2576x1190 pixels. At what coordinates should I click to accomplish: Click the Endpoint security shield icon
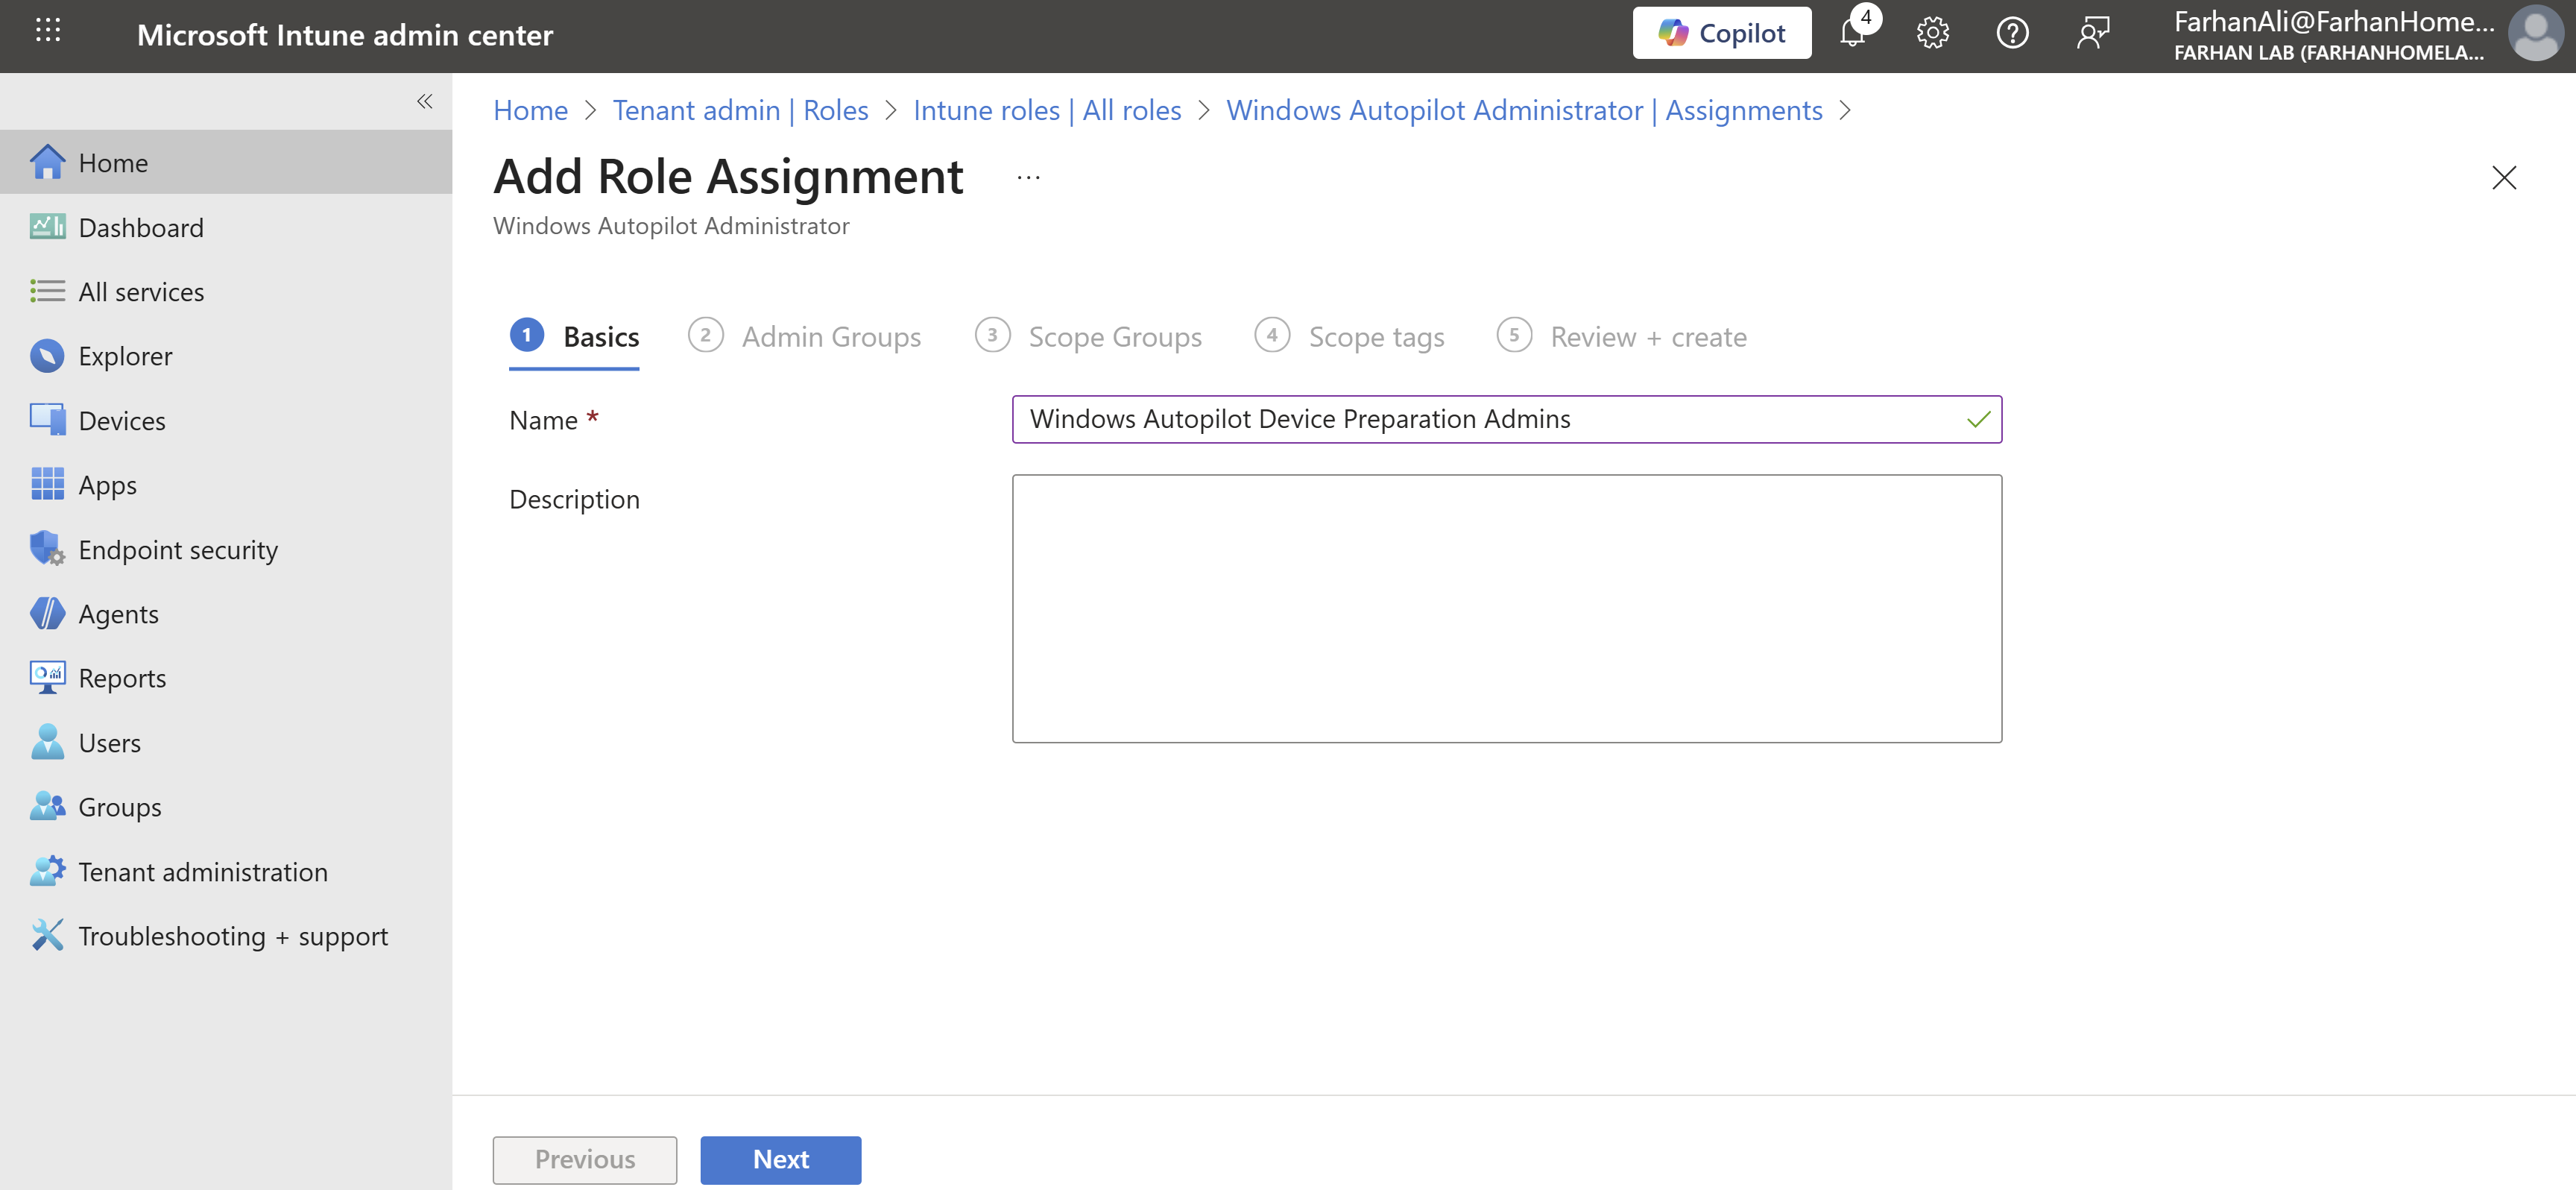click(x=46, y=549)
